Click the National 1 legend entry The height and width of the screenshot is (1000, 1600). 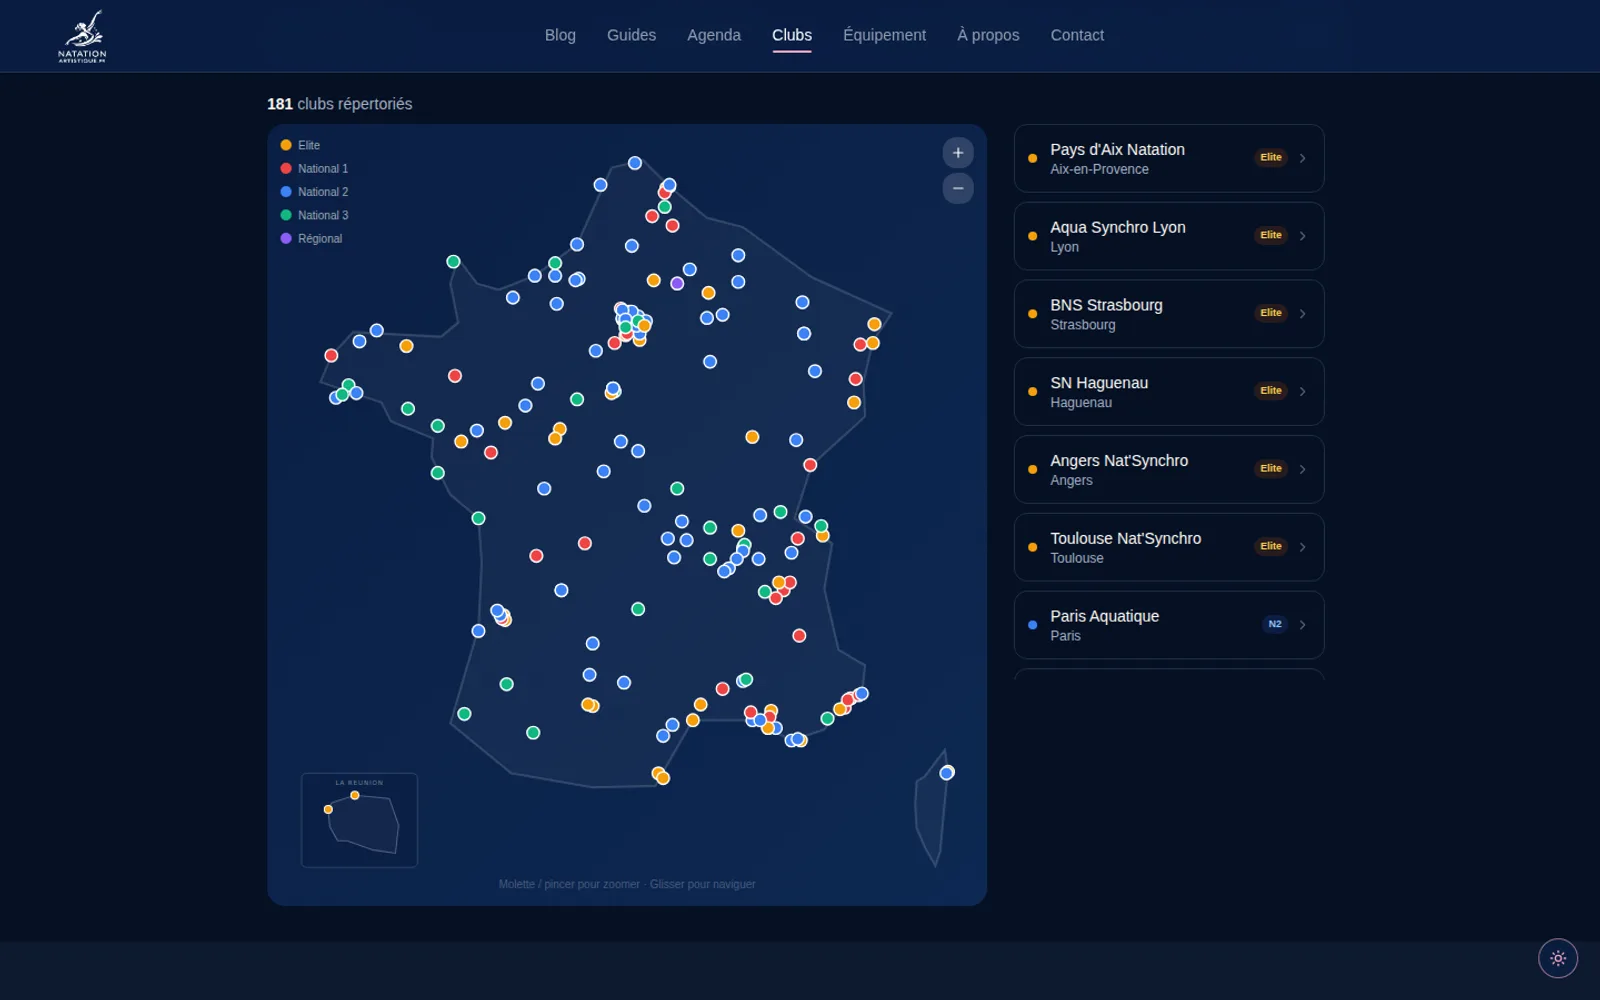tap(314, 169)
